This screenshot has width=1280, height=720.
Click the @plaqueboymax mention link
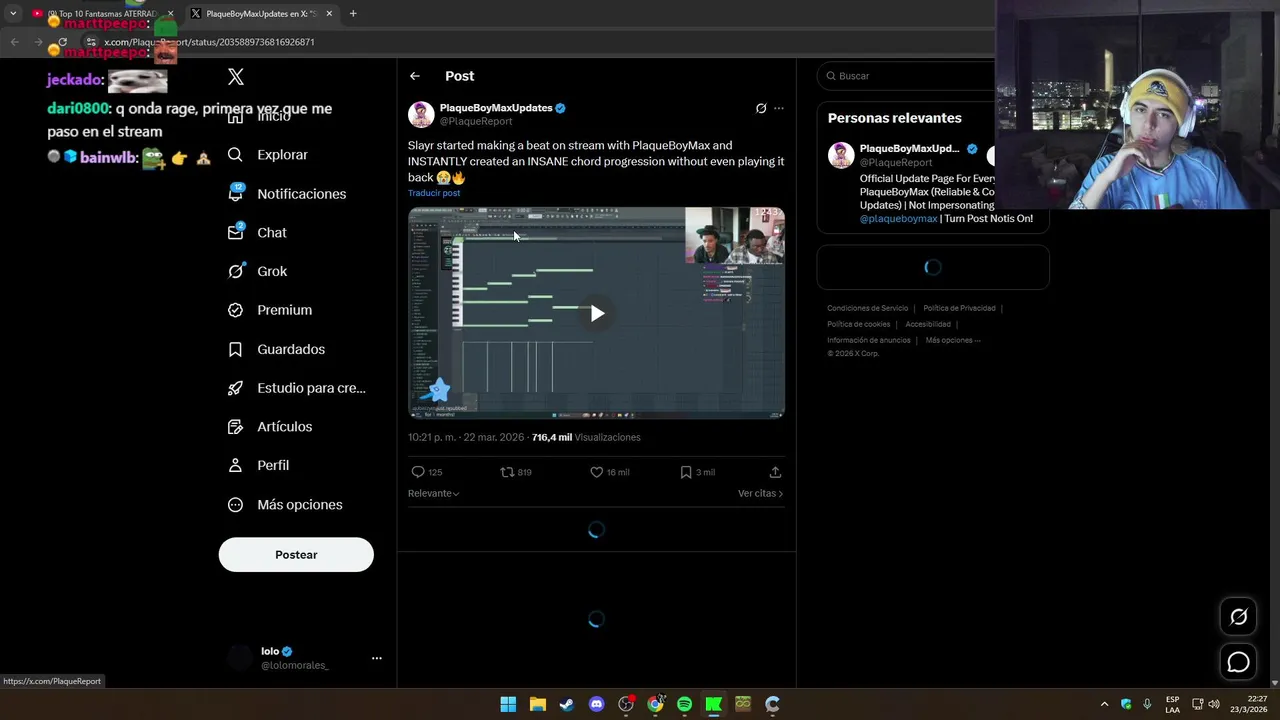click(x=898, y=218)
